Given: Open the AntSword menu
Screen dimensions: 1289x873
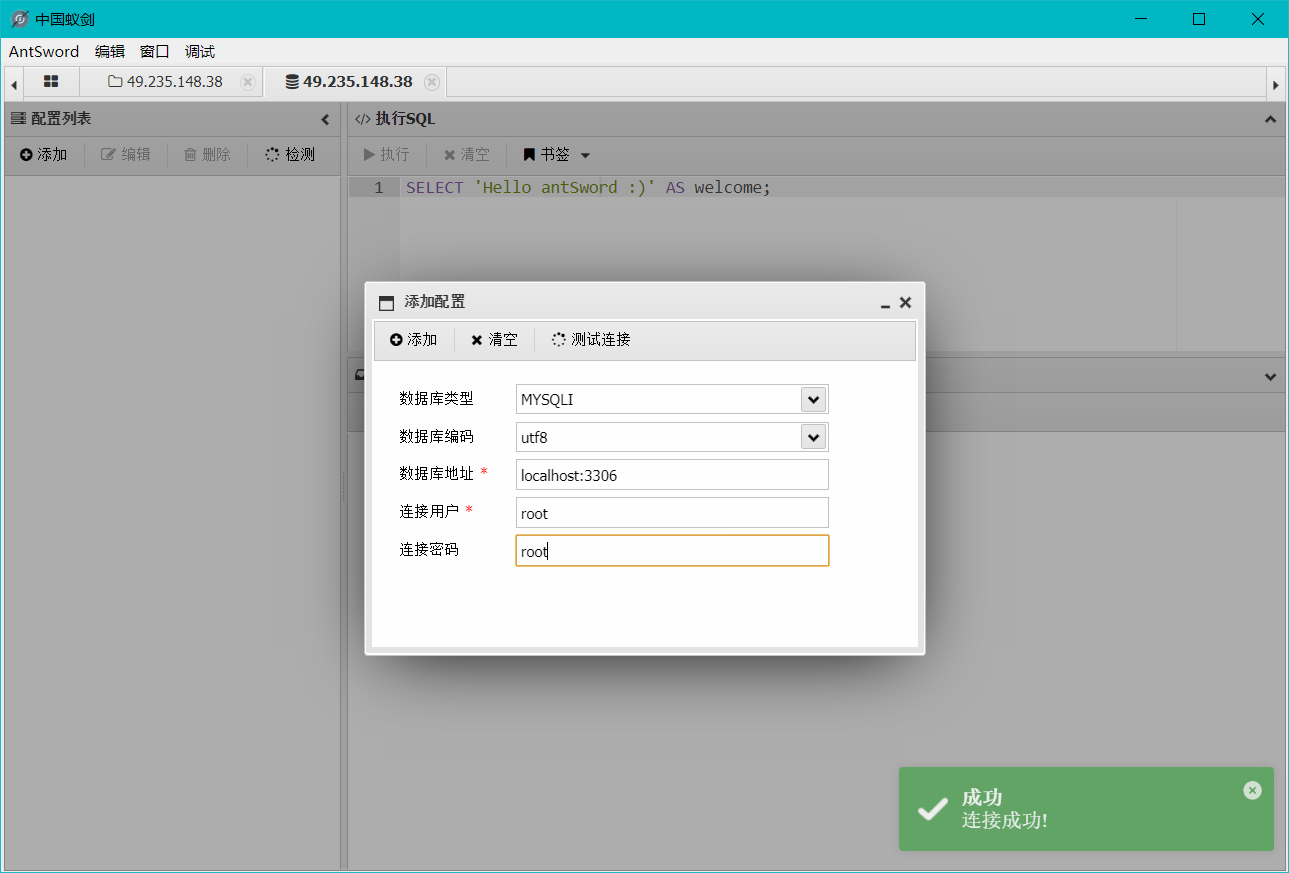Looking at the screenshot, I should 44,52.
